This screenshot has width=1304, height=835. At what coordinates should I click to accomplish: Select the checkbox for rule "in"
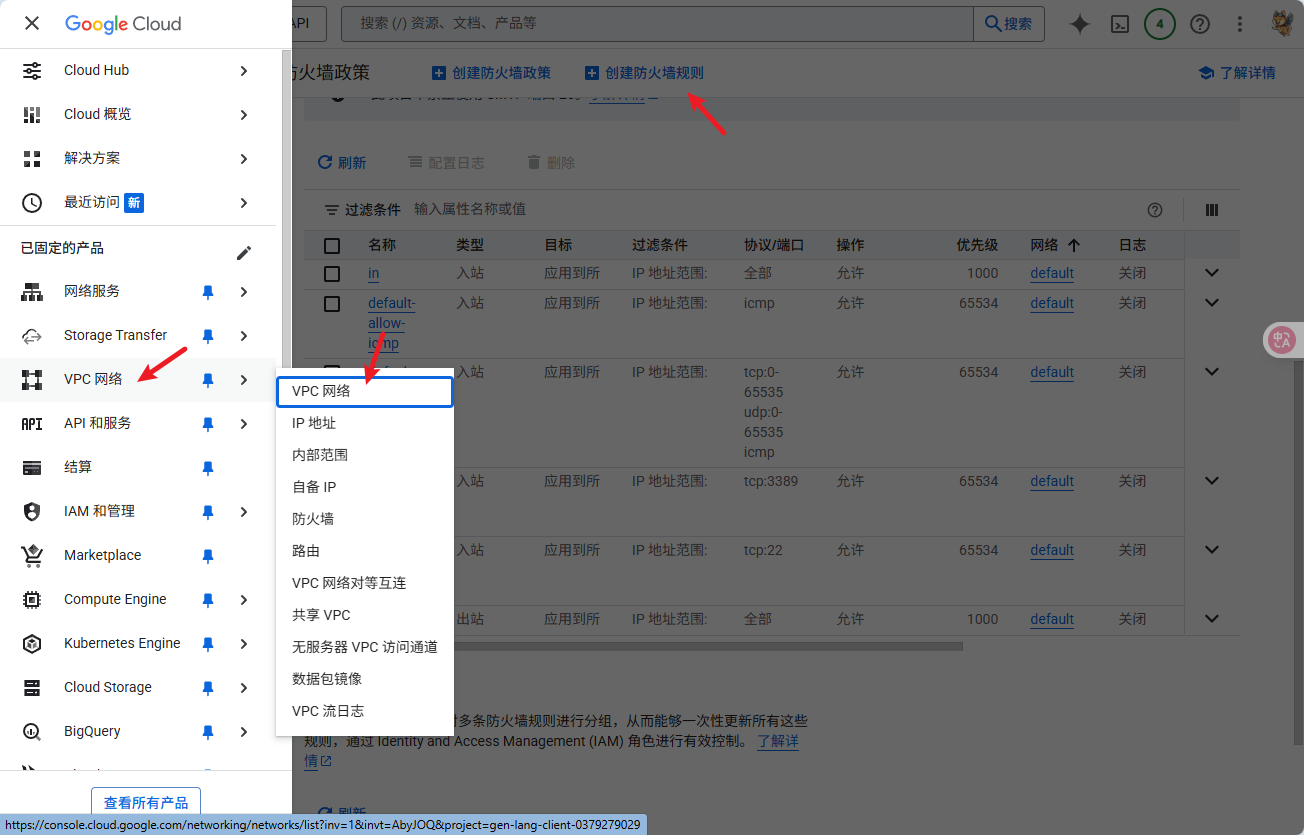[x=332, y=274]
